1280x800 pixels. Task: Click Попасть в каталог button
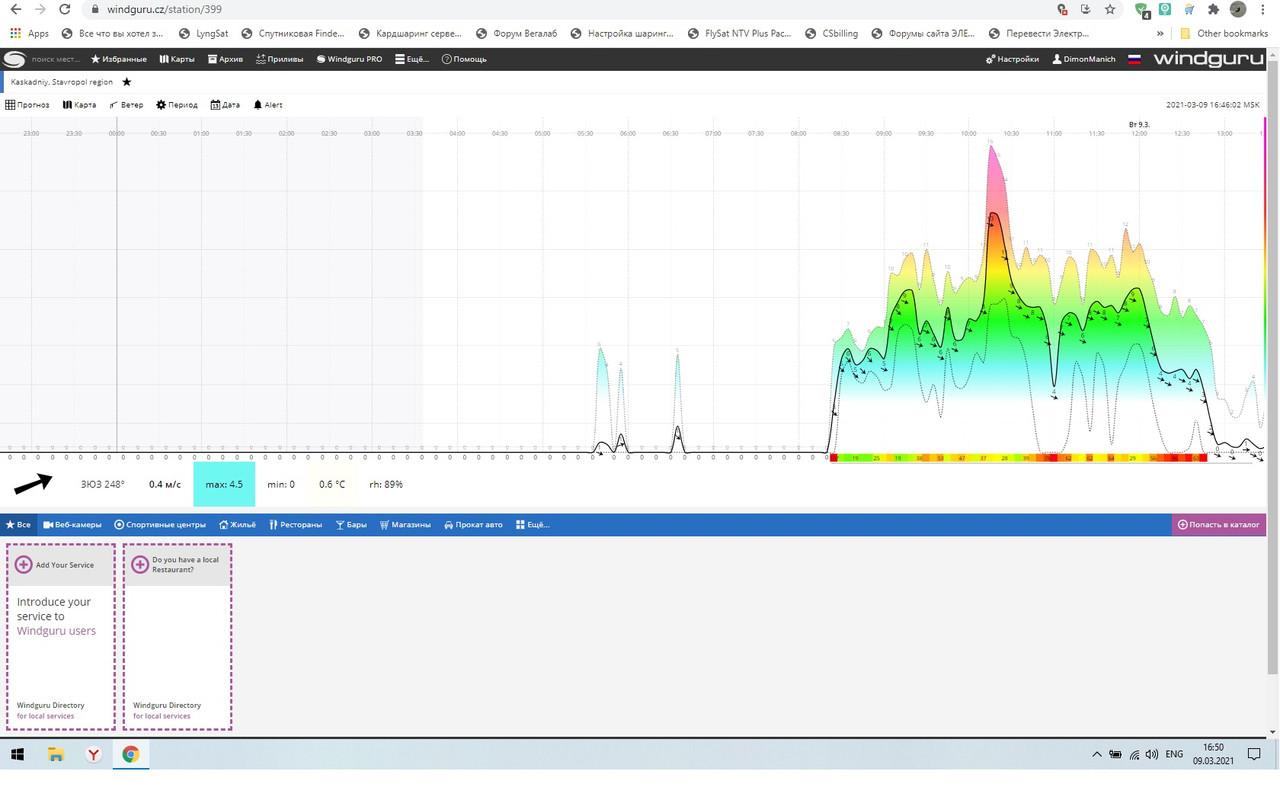pos(1219,524)
